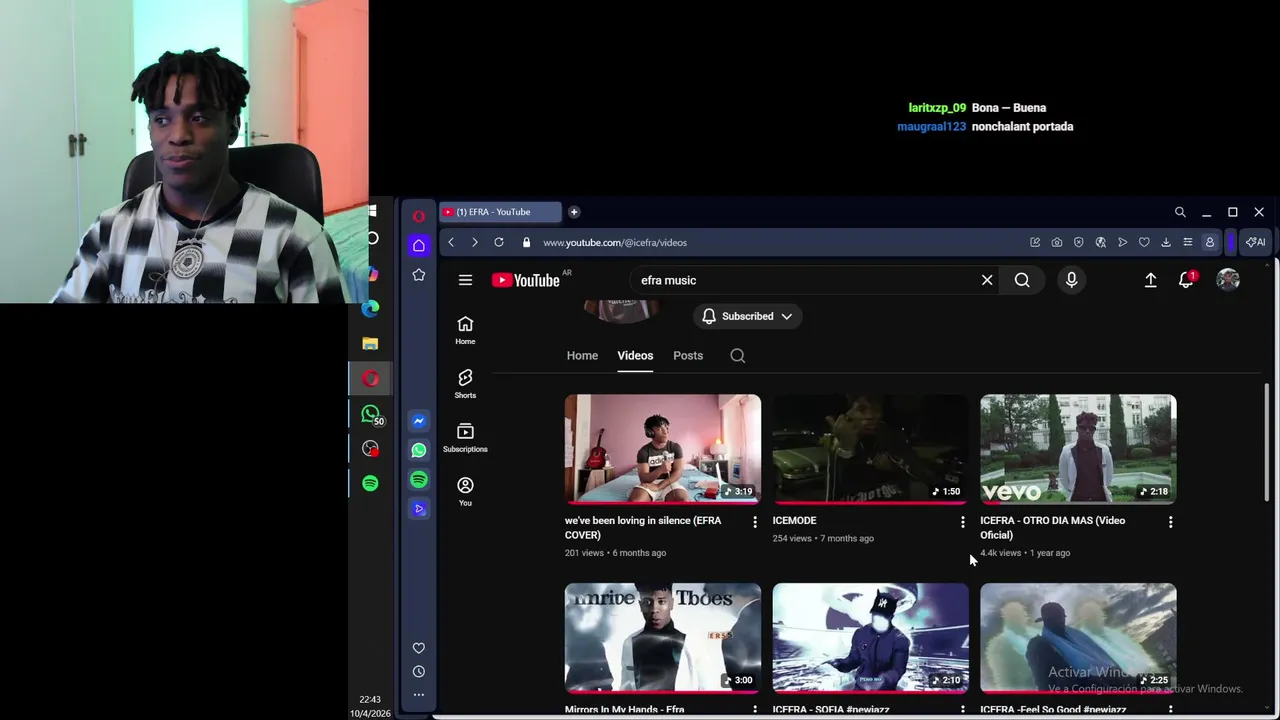1280x720 pixels.
Task: Open Opera sidebar home start page
Action: coord(419,245)
